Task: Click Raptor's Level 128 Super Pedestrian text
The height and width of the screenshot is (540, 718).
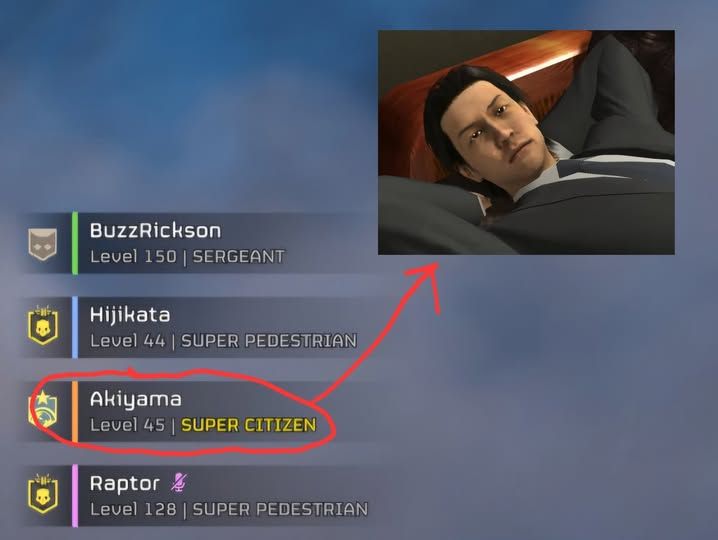Action: (x=229, y=509)
